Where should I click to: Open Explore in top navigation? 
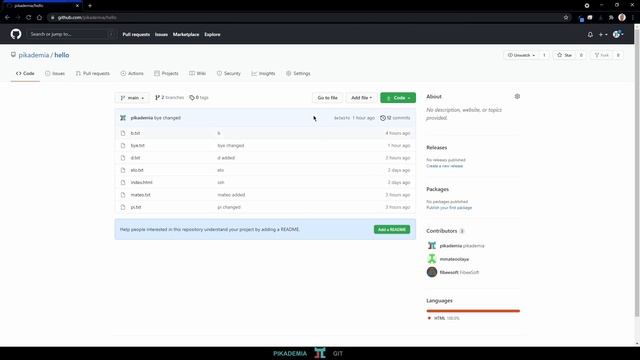point(212,35)
